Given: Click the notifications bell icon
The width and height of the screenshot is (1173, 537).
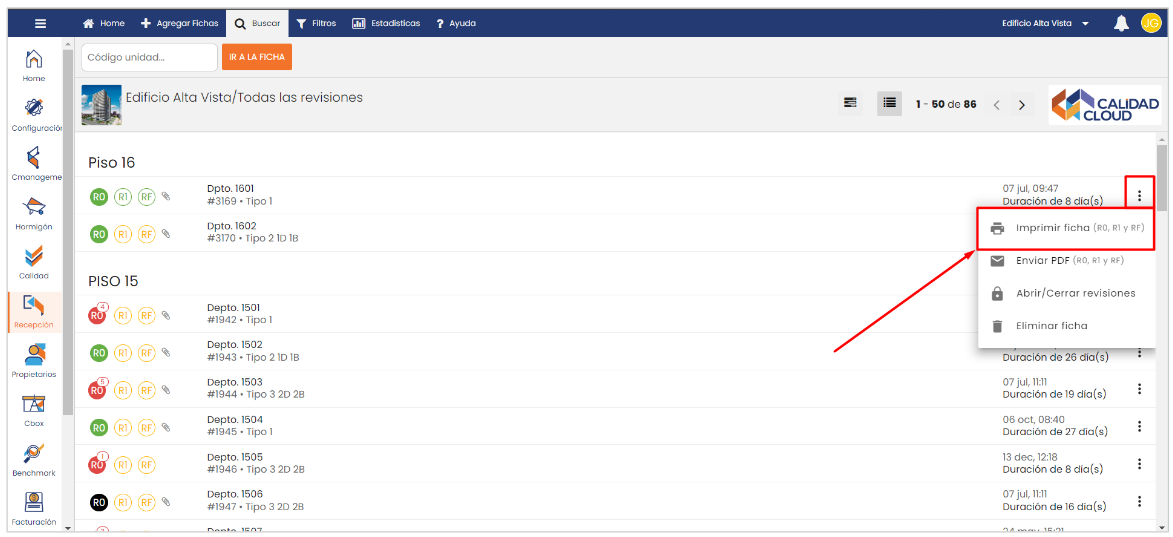Looking at the screenshot, I should point(1121,23).
